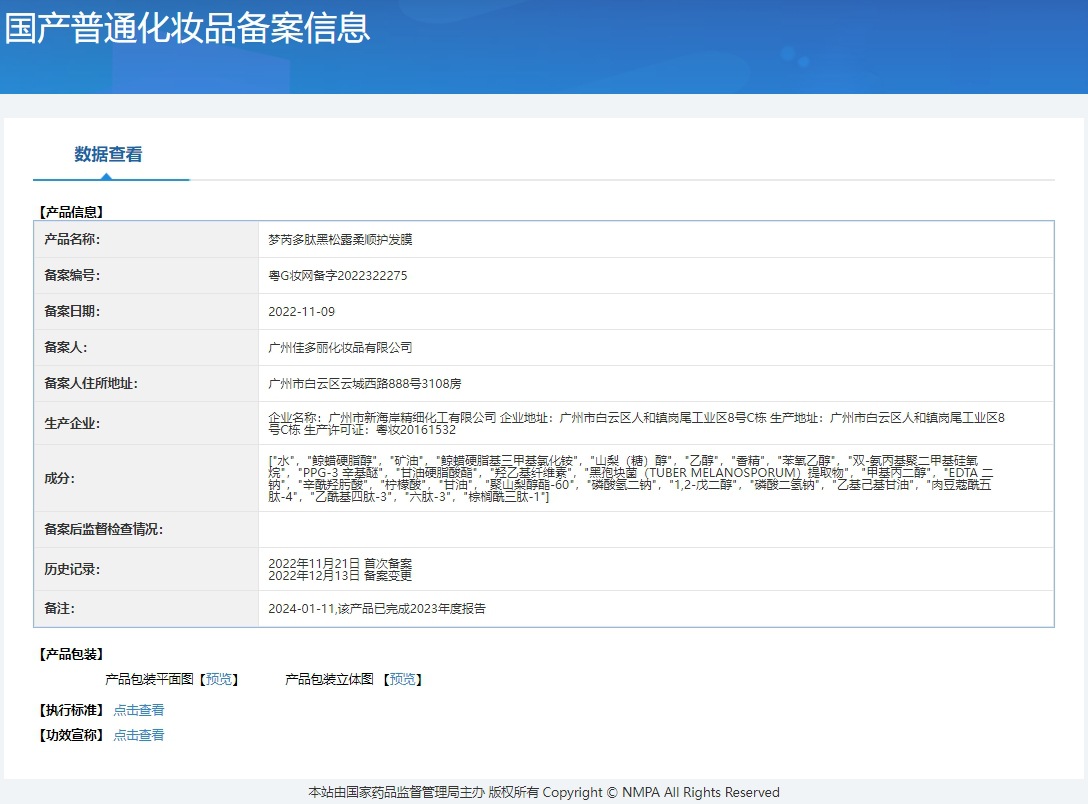
Task: Click the NMPA copyright footer text
Action: tap(544, 792)
